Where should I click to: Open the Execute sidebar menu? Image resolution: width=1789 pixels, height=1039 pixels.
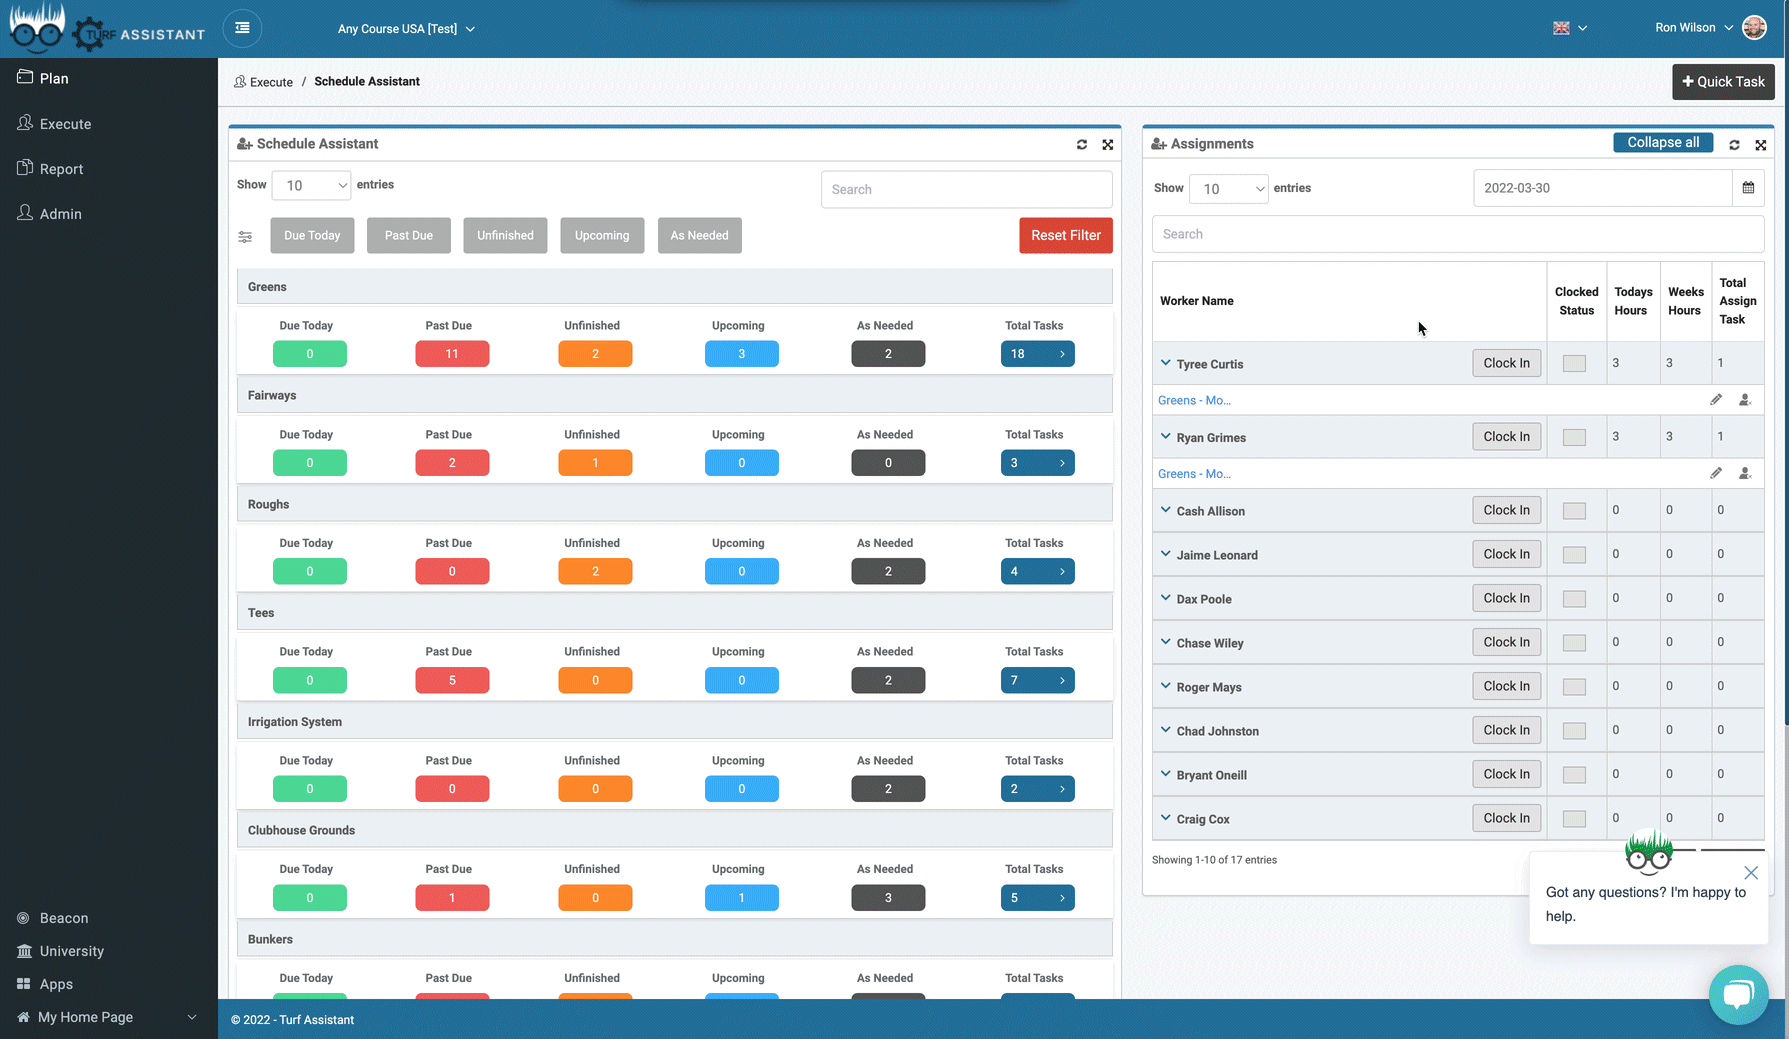click(x=66, y=124)
